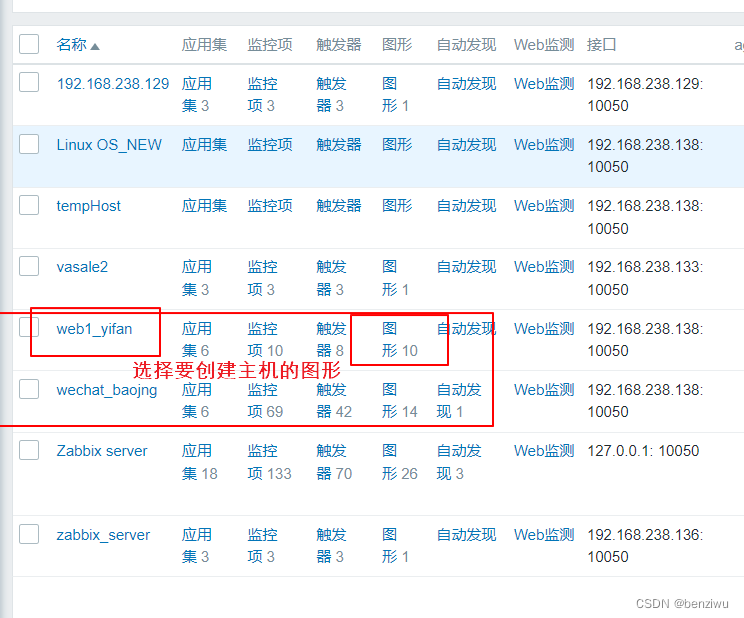744x618 pixels.
Task: Sort hosts by 名称 column
Action: point(72,45)
